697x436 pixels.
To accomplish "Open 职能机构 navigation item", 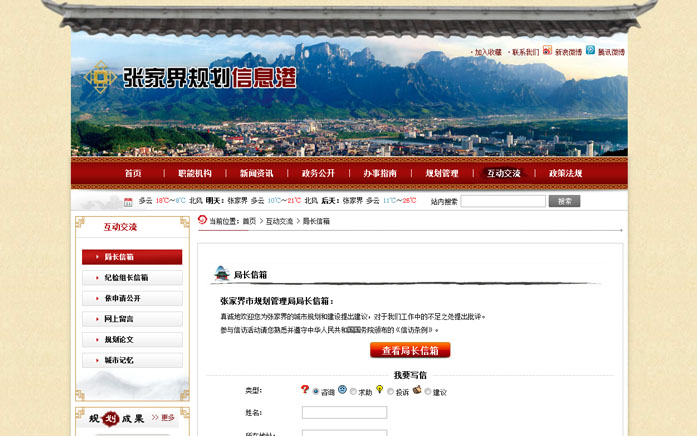I will point(195,173).
